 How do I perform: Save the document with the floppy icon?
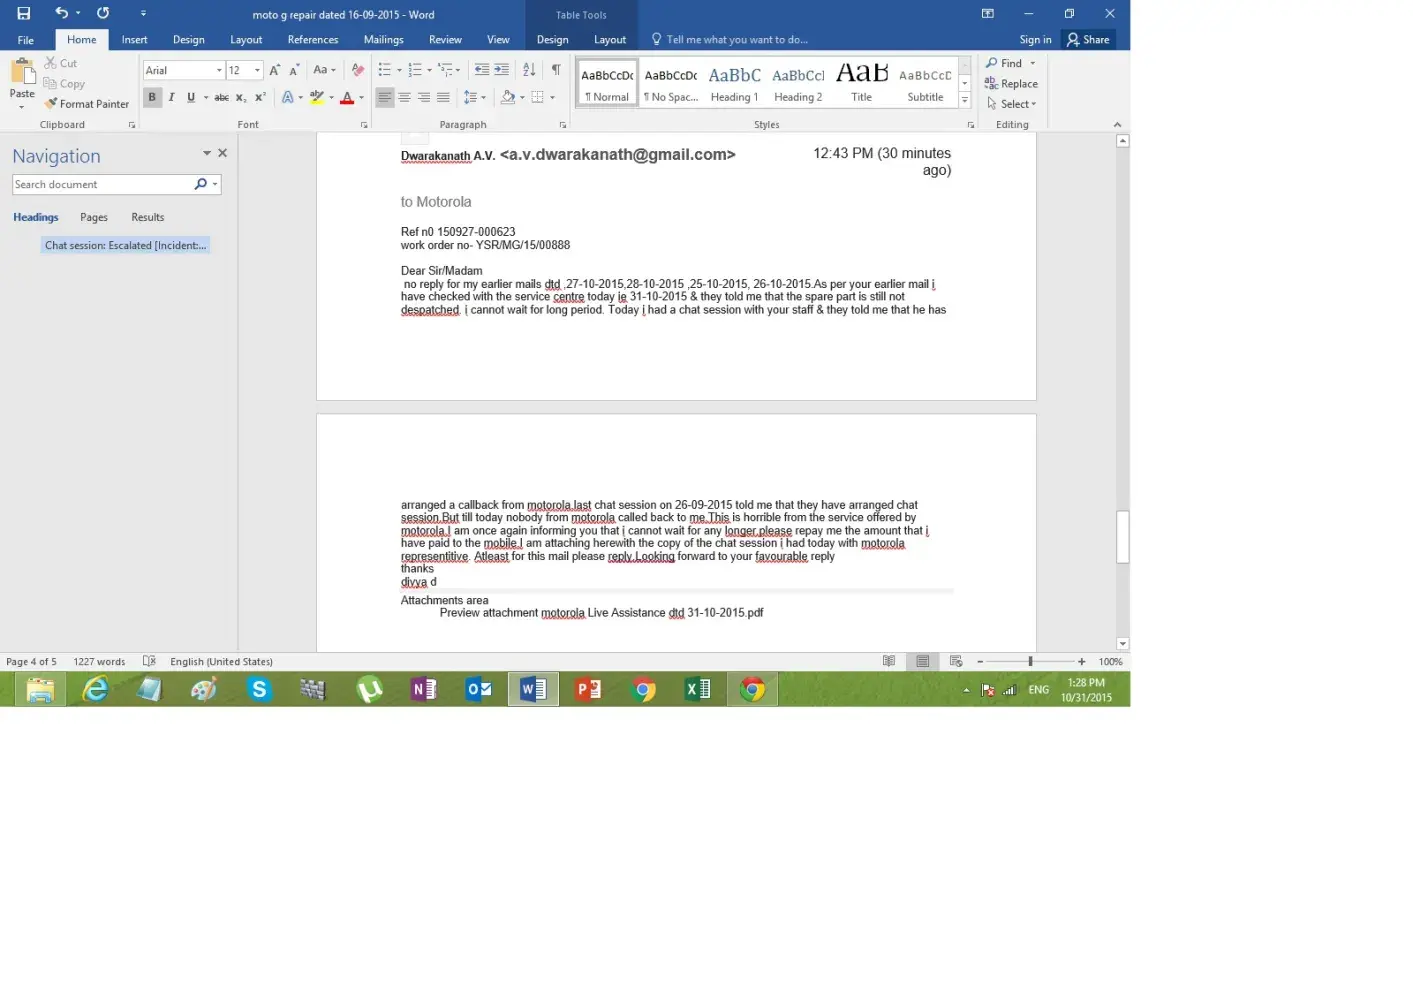click(24, 13)
